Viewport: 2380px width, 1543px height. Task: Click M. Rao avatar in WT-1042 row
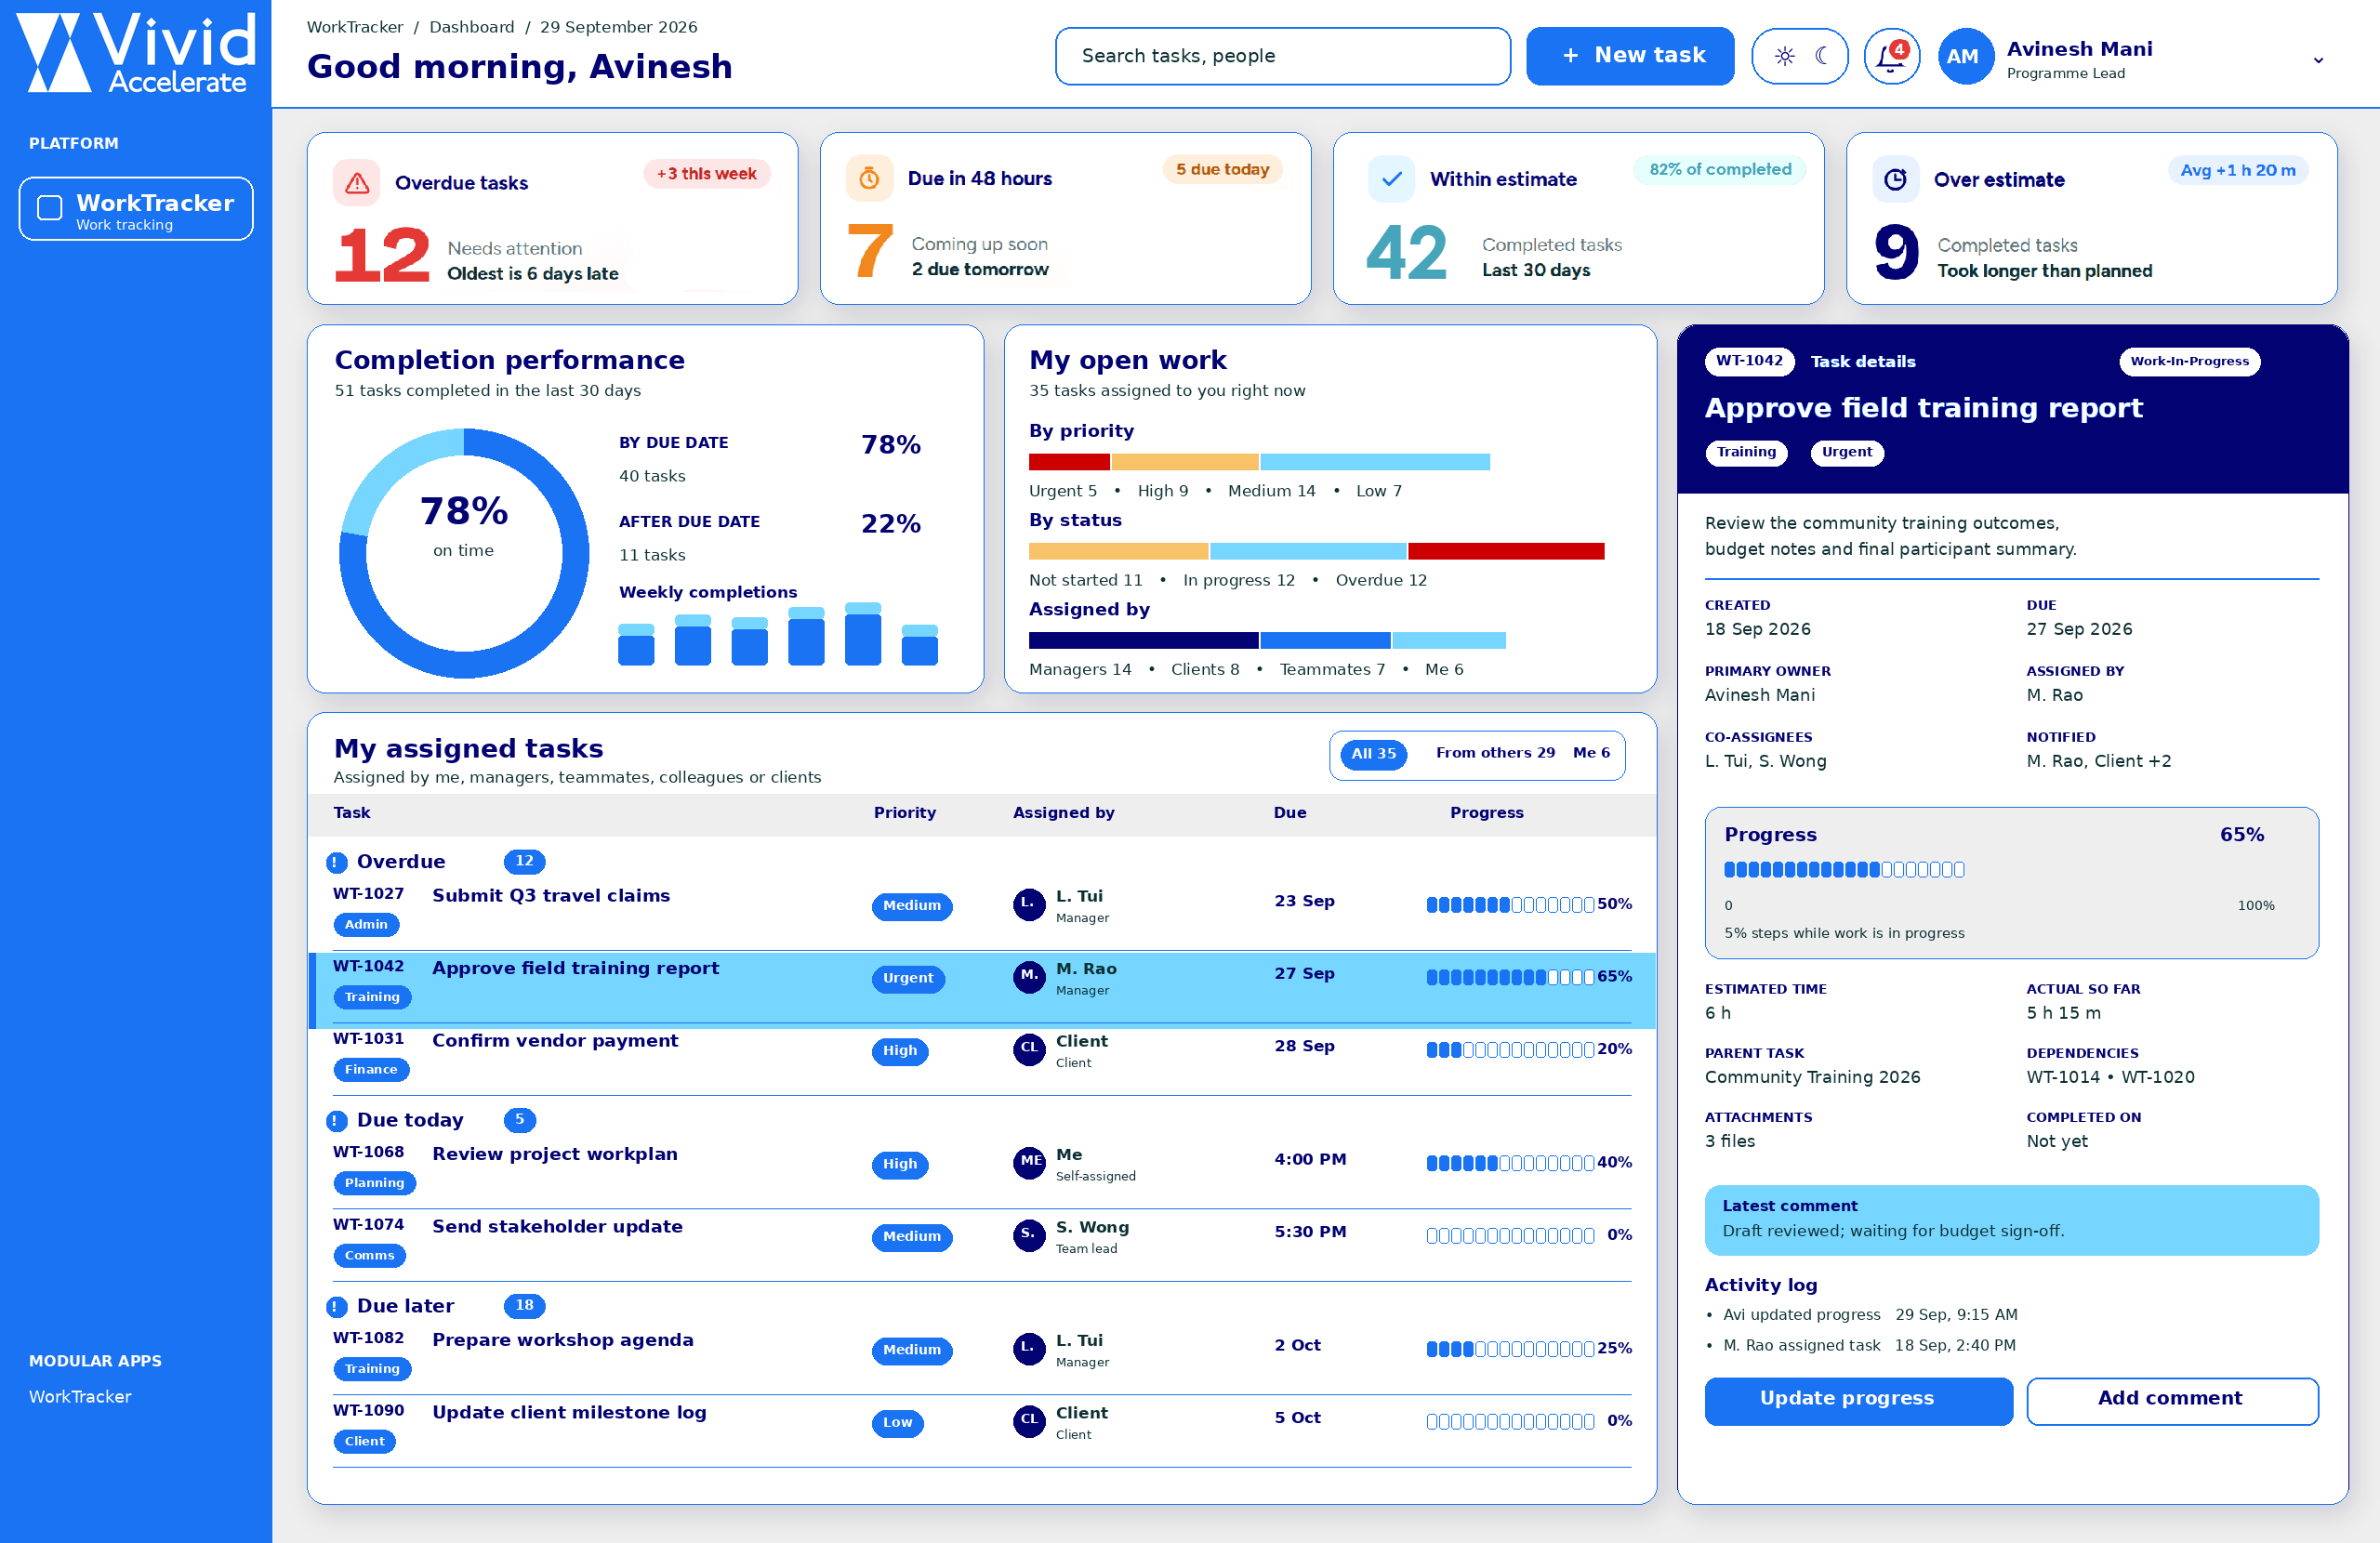pos(1029,977)
